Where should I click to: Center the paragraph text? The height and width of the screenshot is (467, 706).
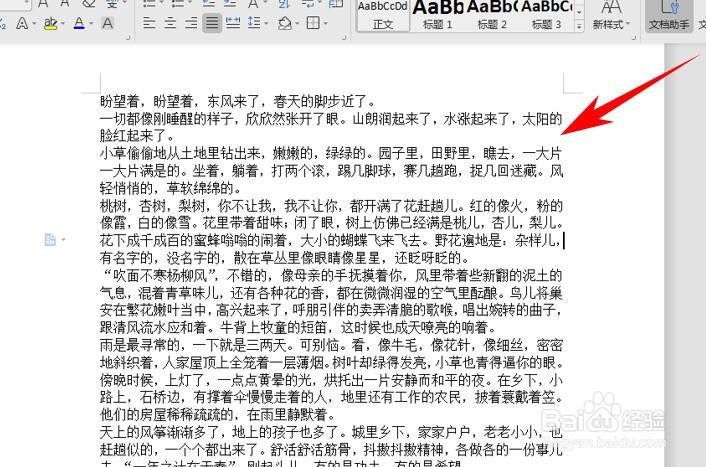click(x=170, y=23)
